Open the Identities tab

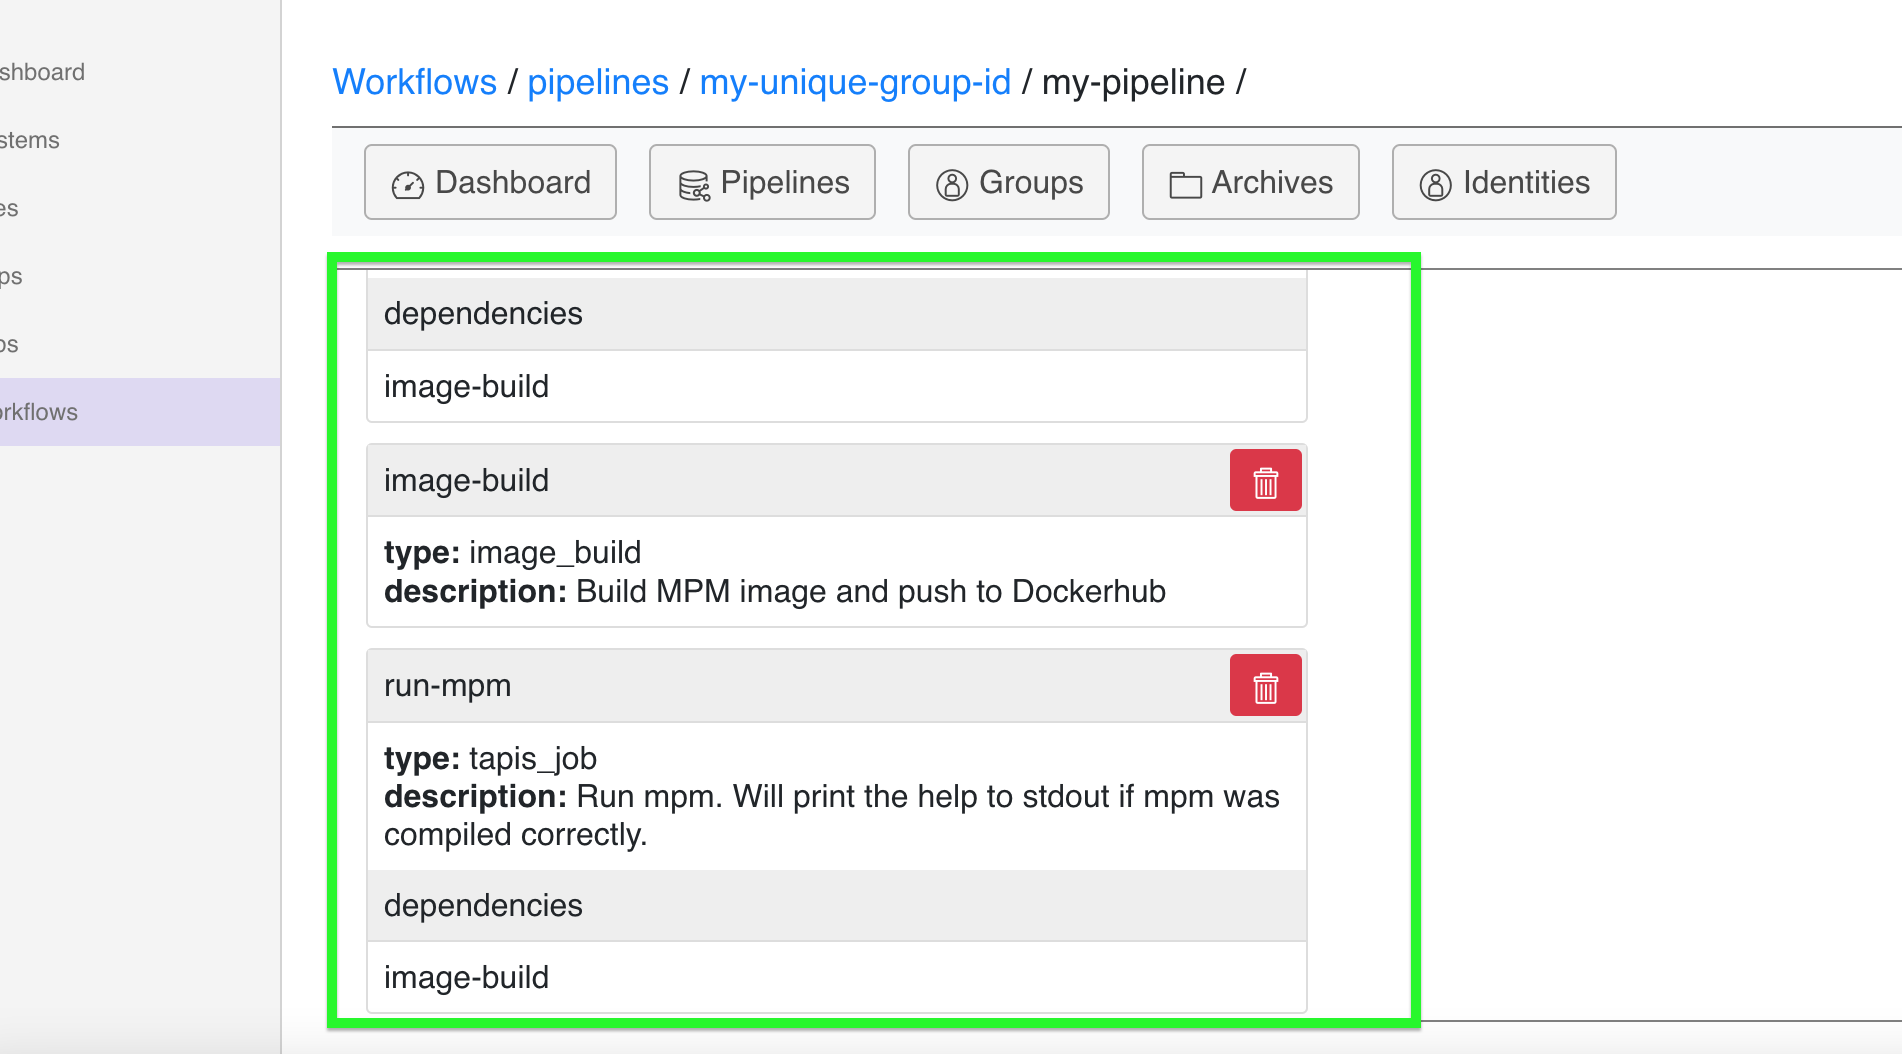click(1504, 182)
